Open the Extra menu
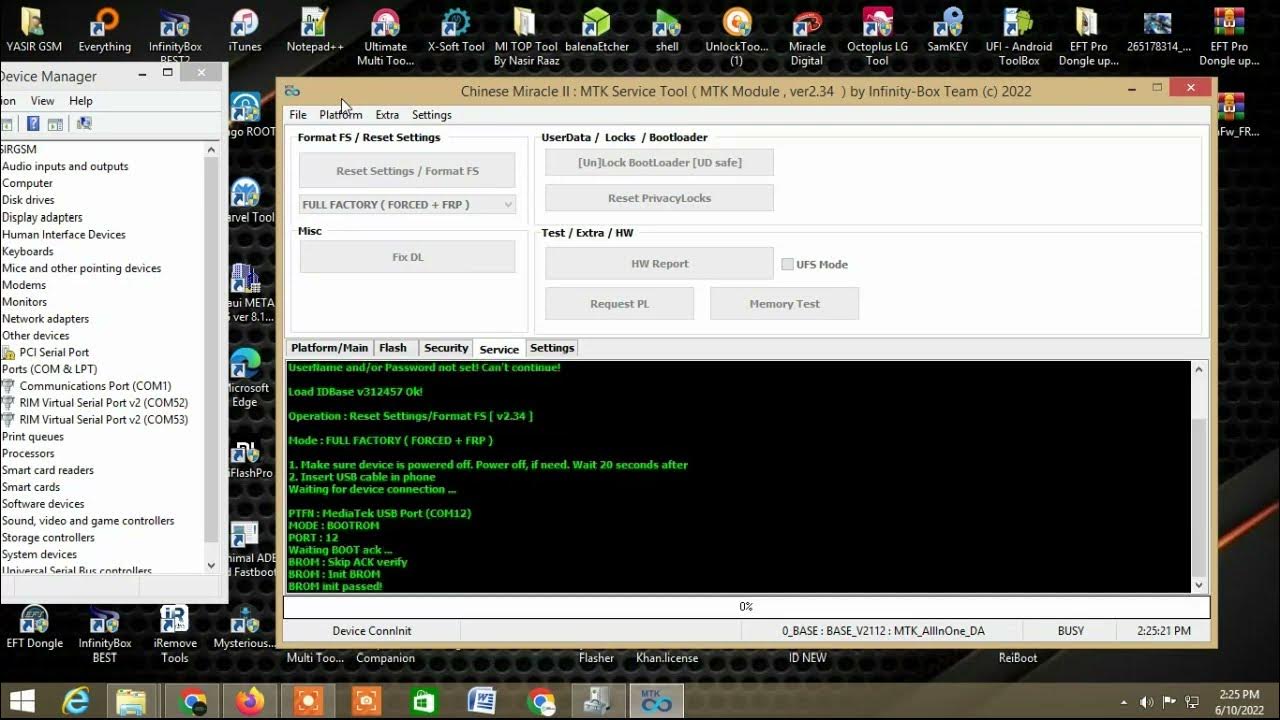 pyautogui.click(x=387, y=115)
